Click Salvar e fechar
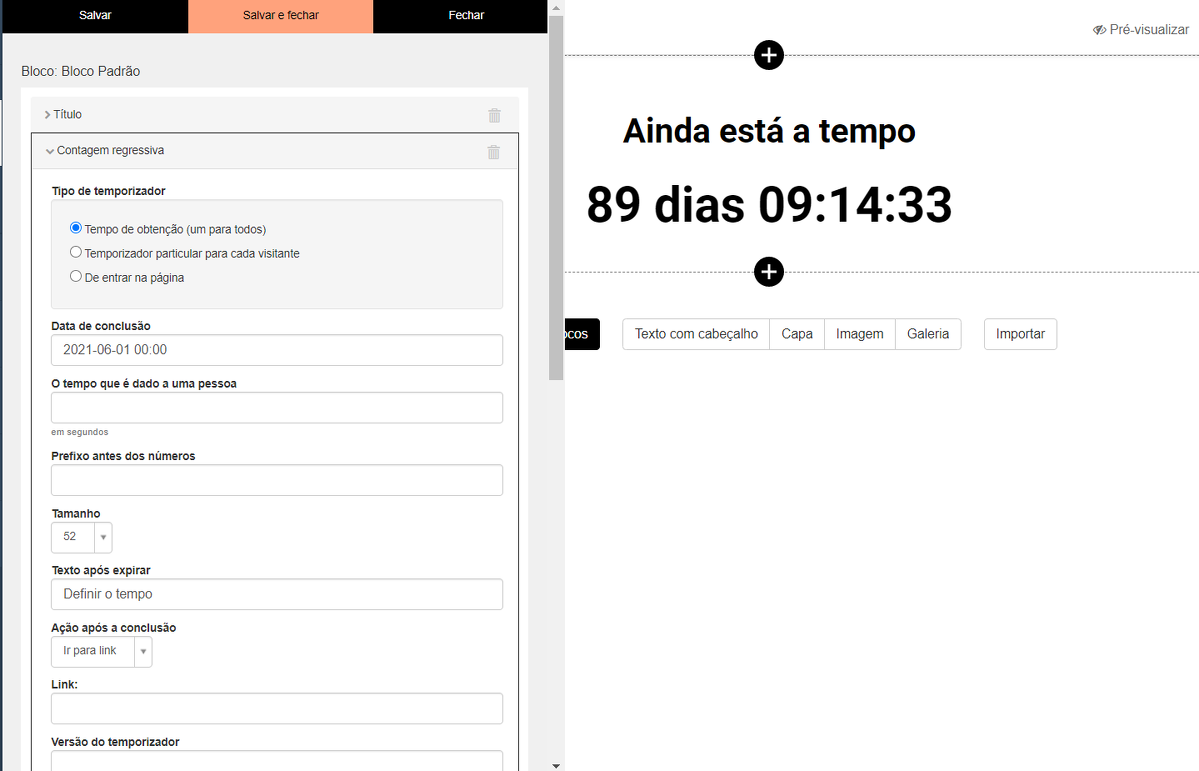This screenshot has width=1199, height=771. coord(280,16)
